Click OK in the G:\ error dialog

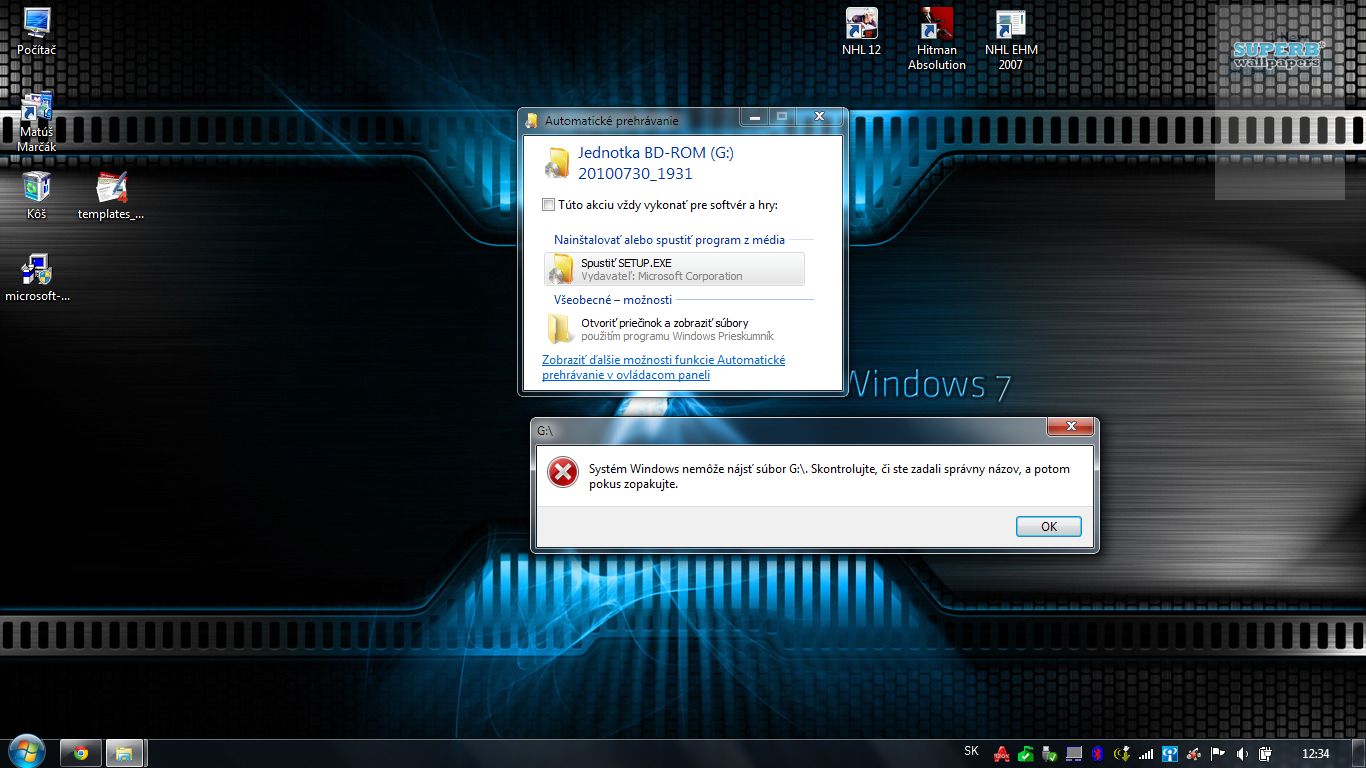coord(1048,527)
